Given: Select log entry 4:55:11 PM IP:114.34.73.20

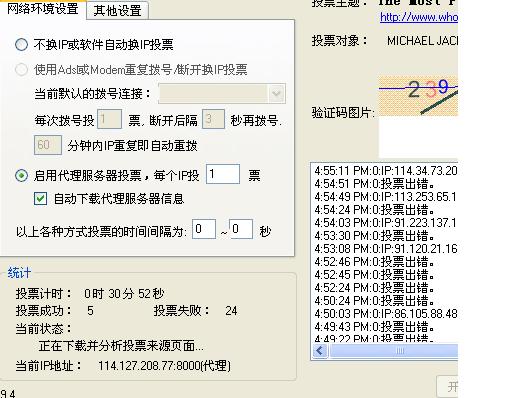Looking at the screenshot, I should pos(386,171).
